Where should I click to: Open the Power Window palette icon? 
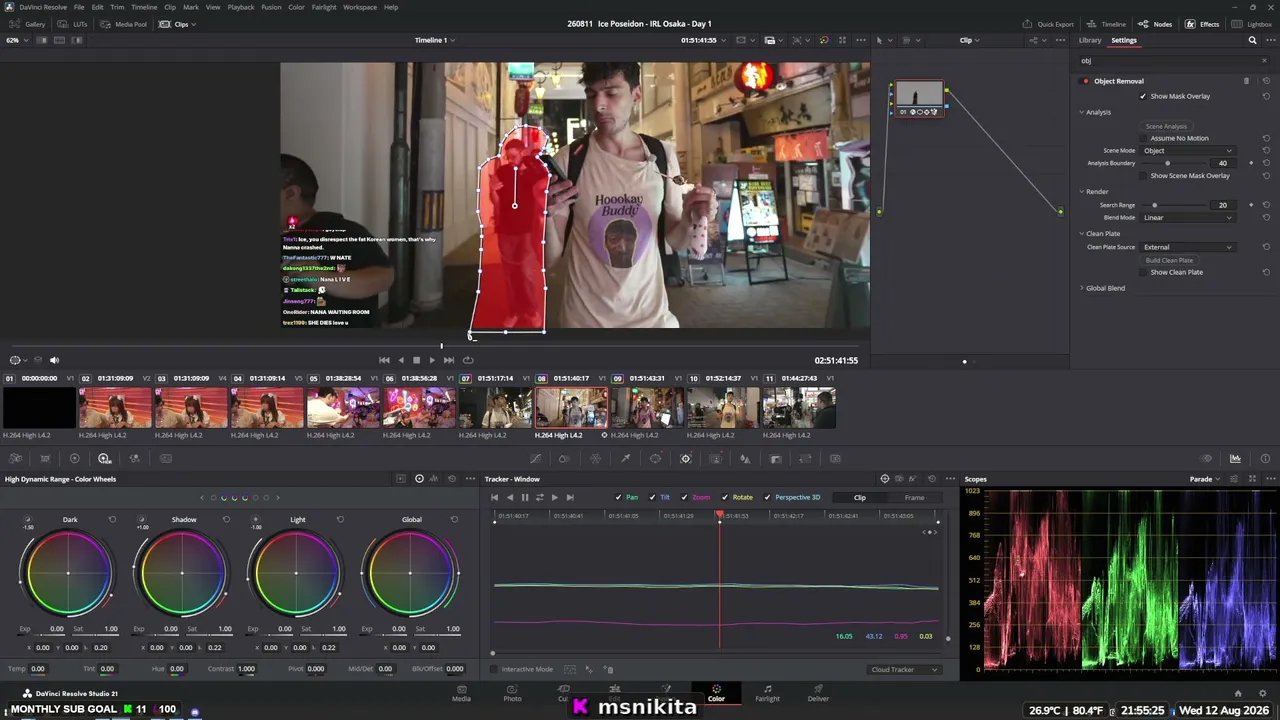coord(655,459)
